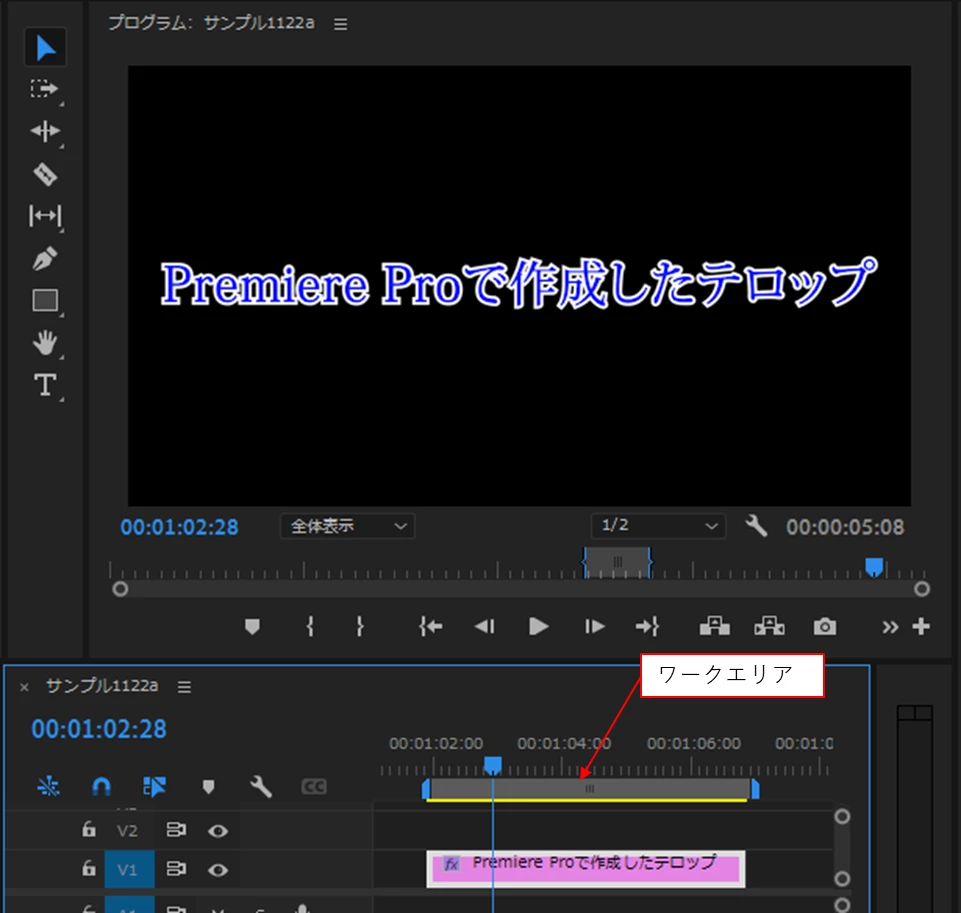961x913 pixels.
Task: Click the duration timecode 00:00:05:08
Action: pos(845,527)
